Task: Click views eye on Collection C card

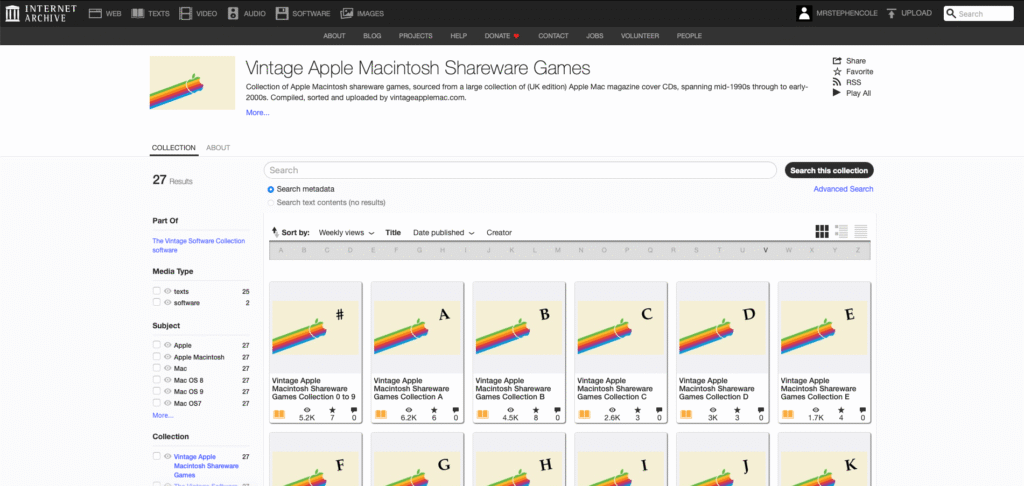Action: 611,410
